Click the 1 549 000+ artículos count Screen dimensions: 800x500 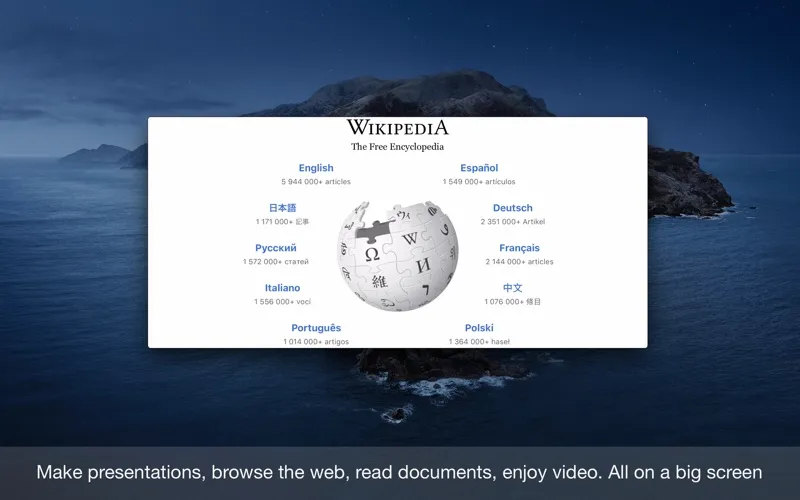479,182
